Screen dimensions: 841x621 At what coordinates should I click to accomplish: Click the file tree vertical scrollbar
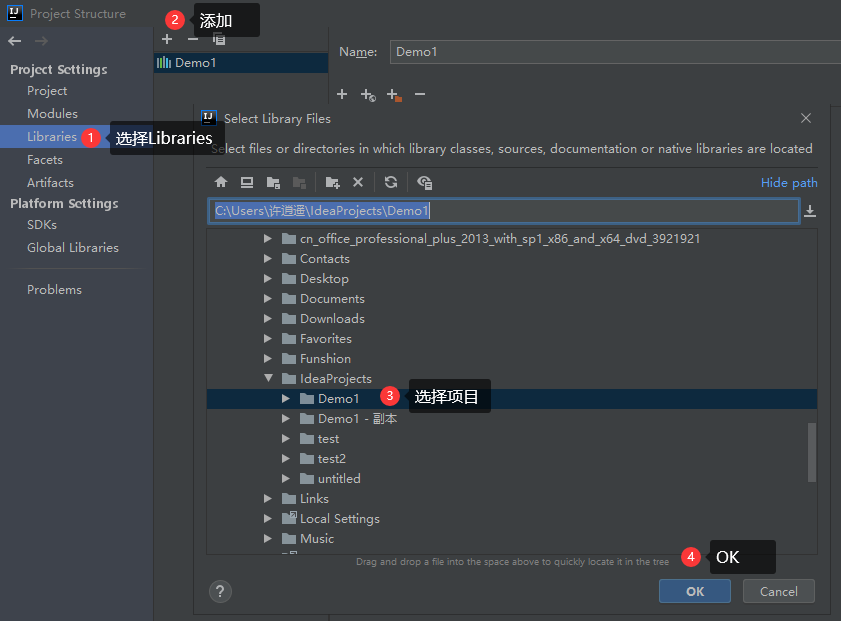812,452
